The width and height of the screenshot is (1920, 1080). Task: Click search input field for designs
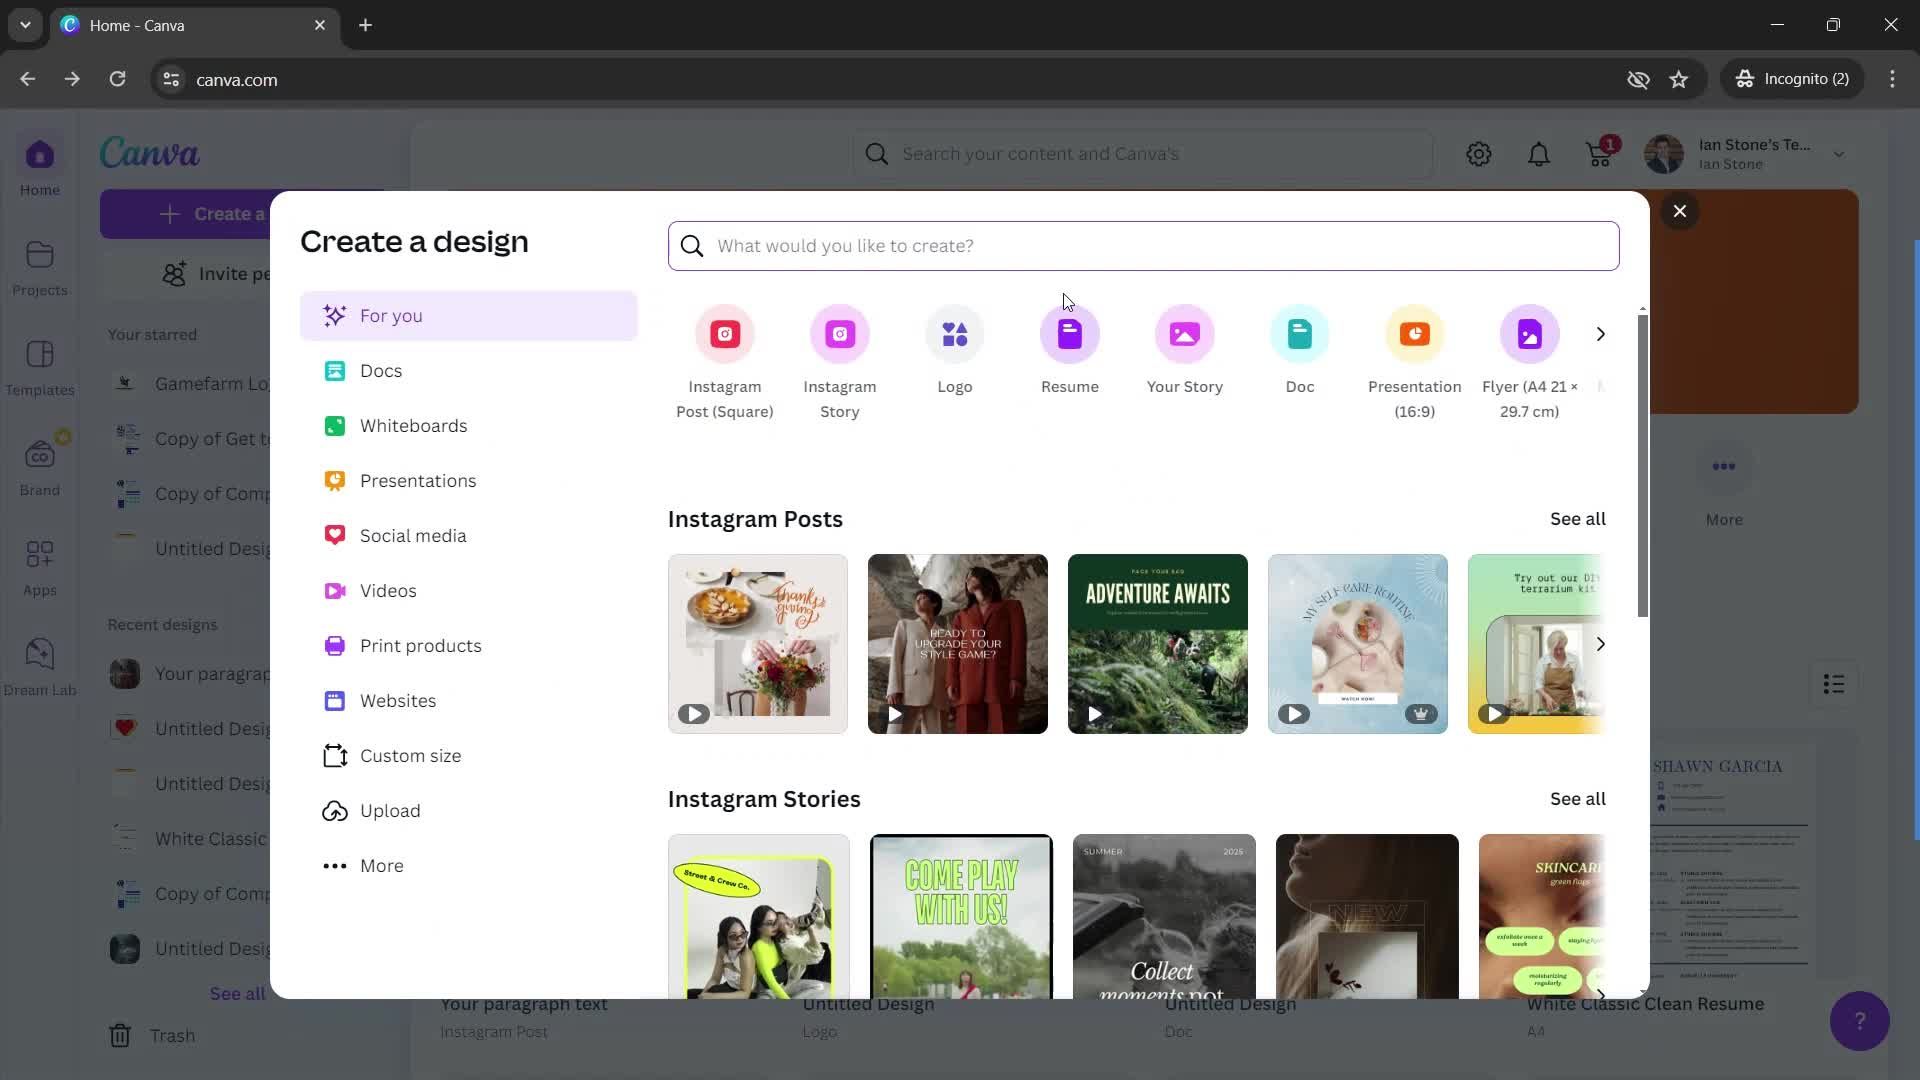(x=1145, y=245)
